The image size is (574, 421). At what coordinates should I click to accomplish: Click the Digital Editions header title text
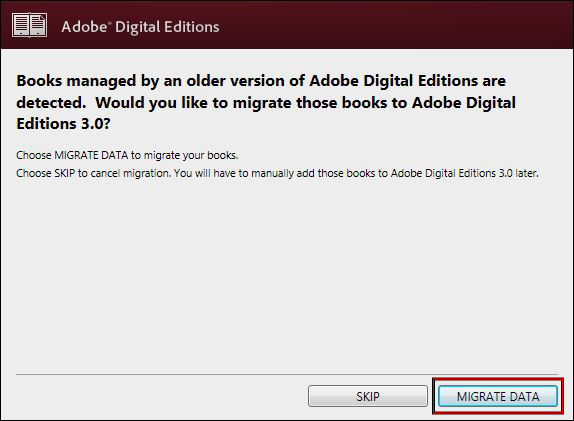coord(167,27)
